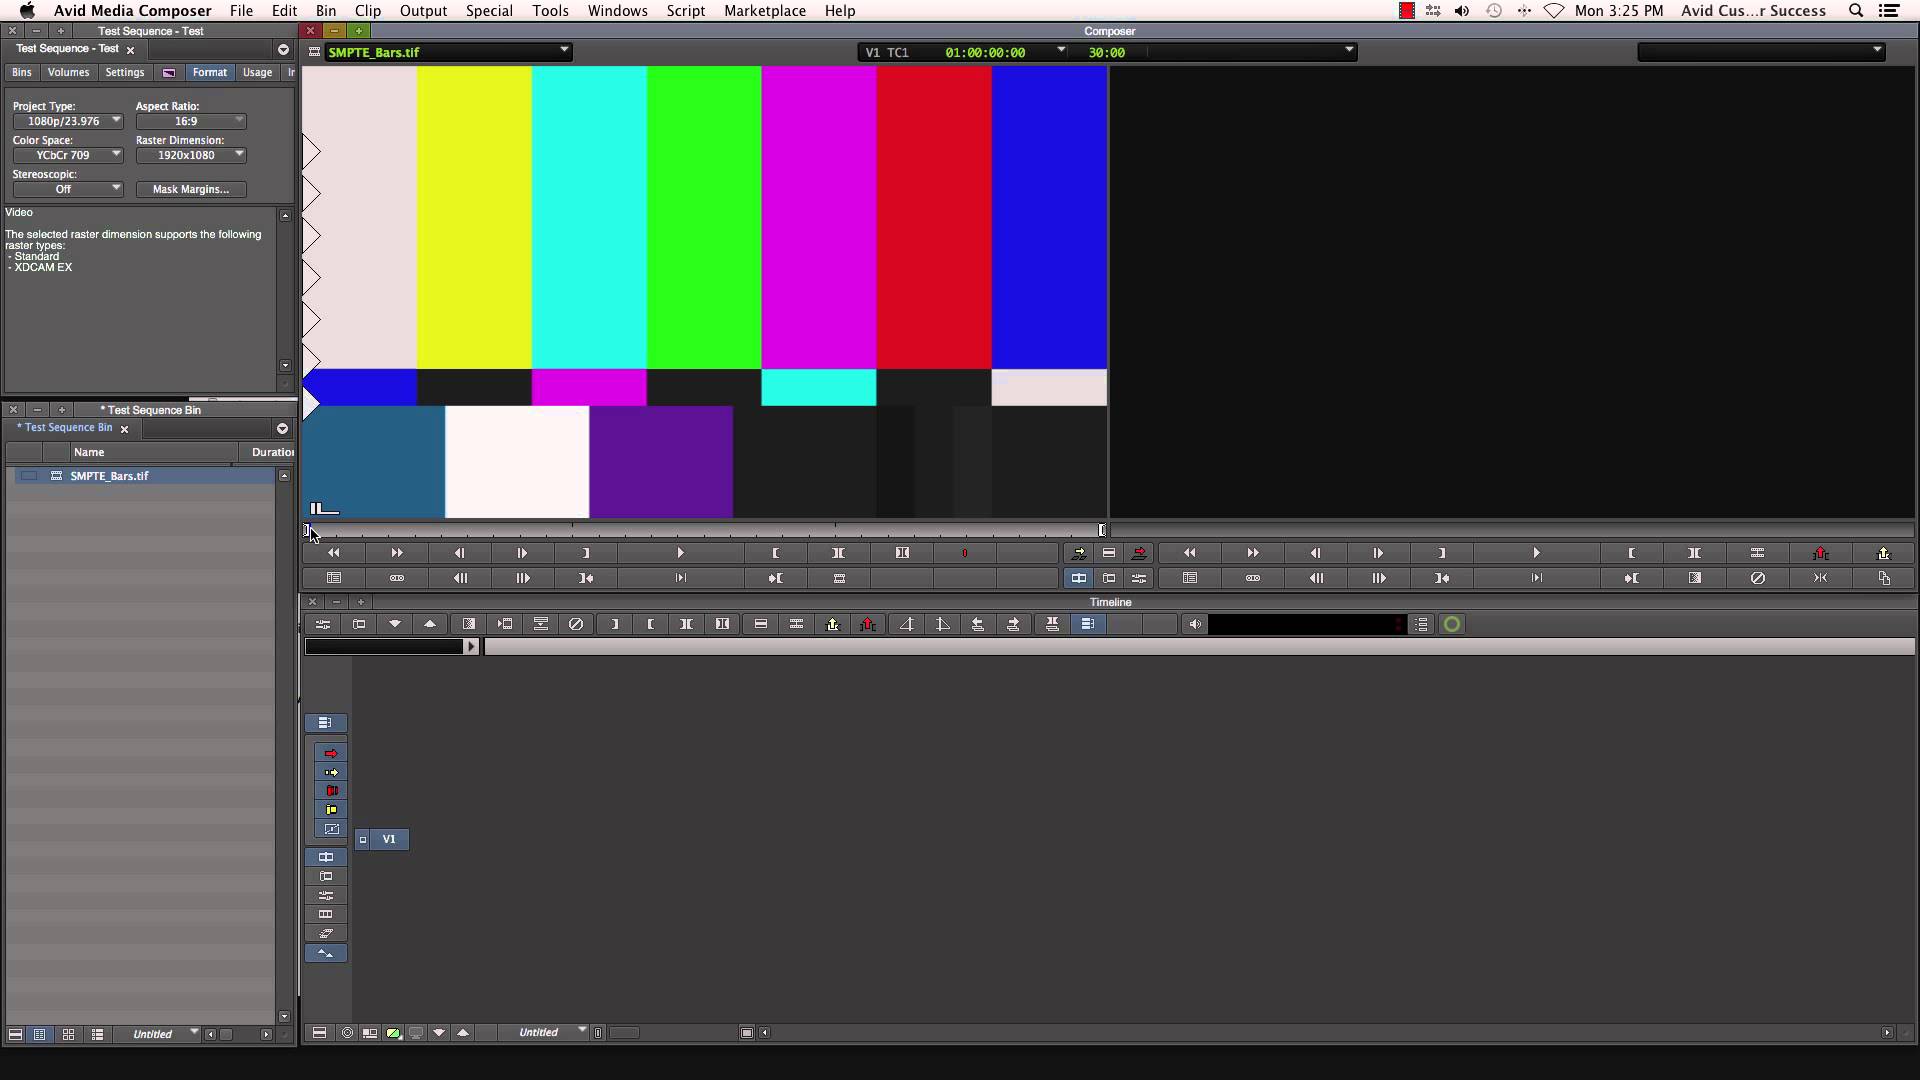Click Play in the source monitor

(x=680, y=553)
